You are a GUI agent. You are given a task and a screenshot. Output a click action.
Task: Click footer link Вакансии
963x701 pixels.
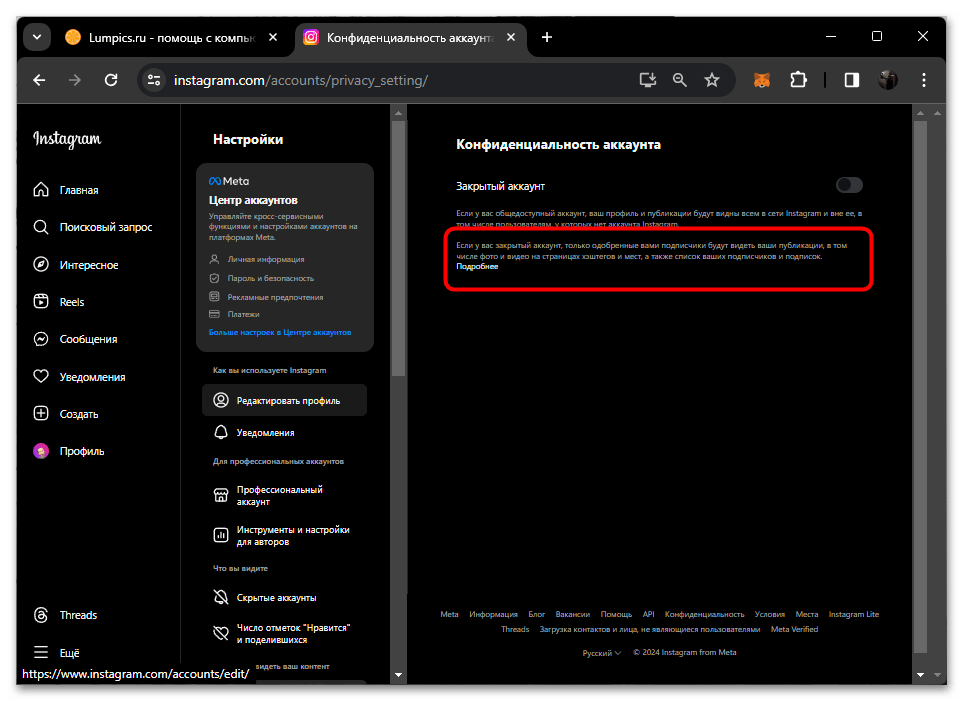tap(572, 614)
